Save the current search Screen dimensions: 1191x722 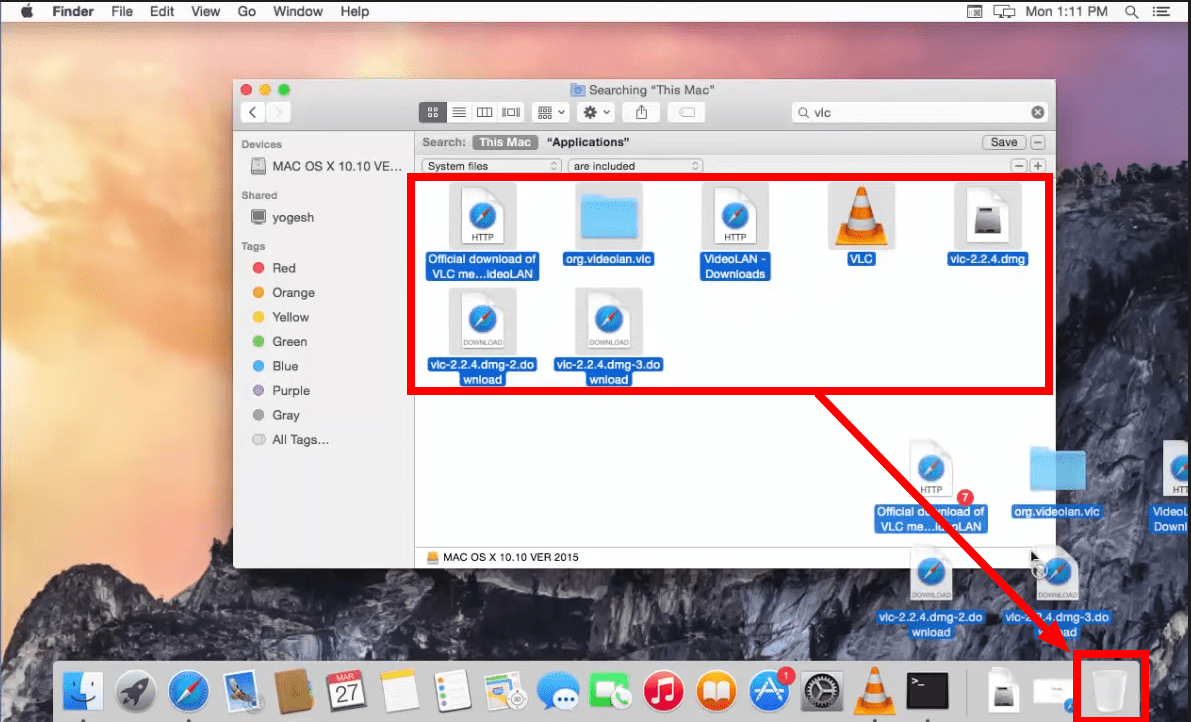(x=1003, y=142)
